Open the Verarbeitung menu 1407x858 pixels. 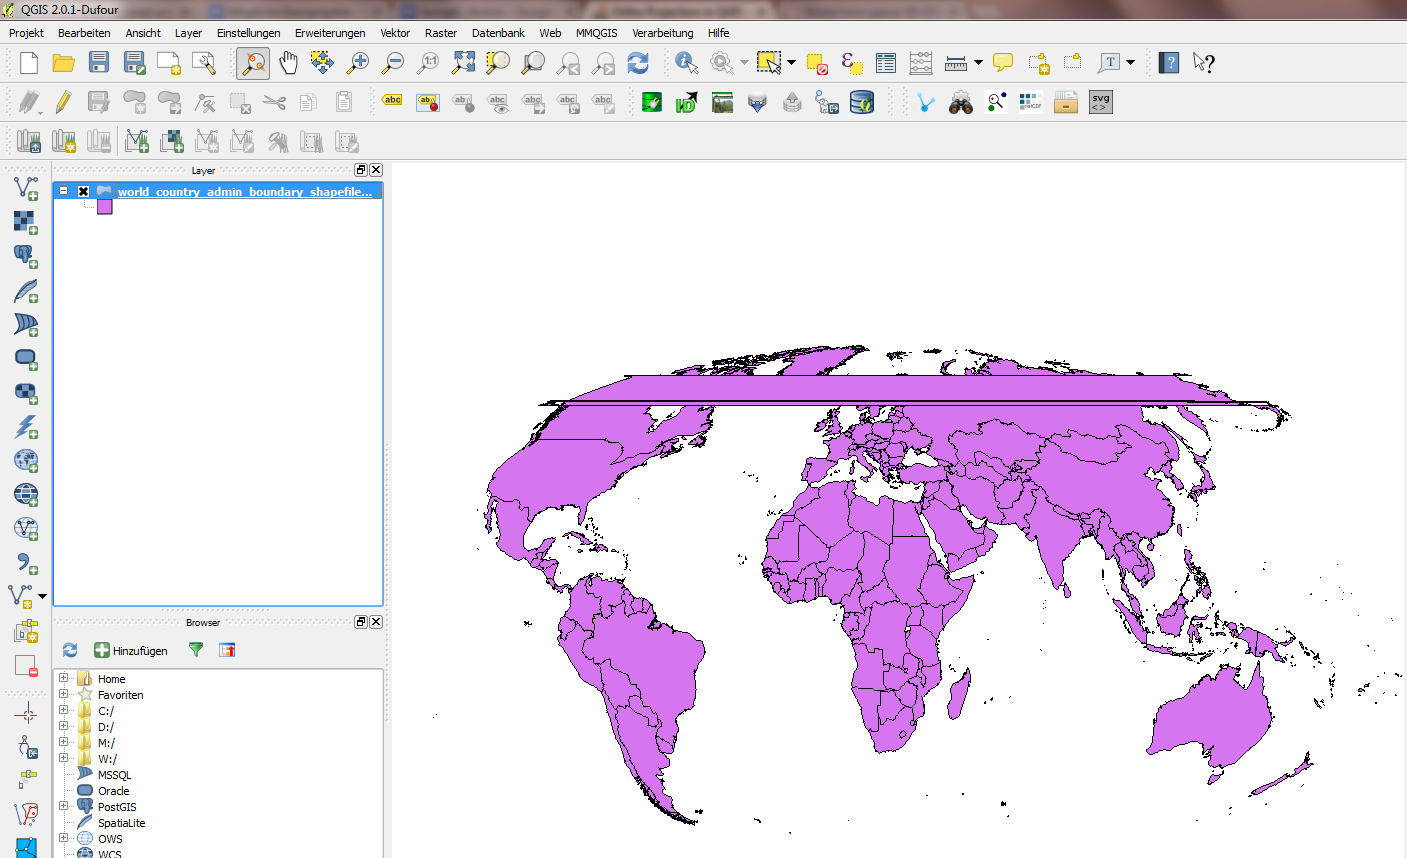pos(662,33)
